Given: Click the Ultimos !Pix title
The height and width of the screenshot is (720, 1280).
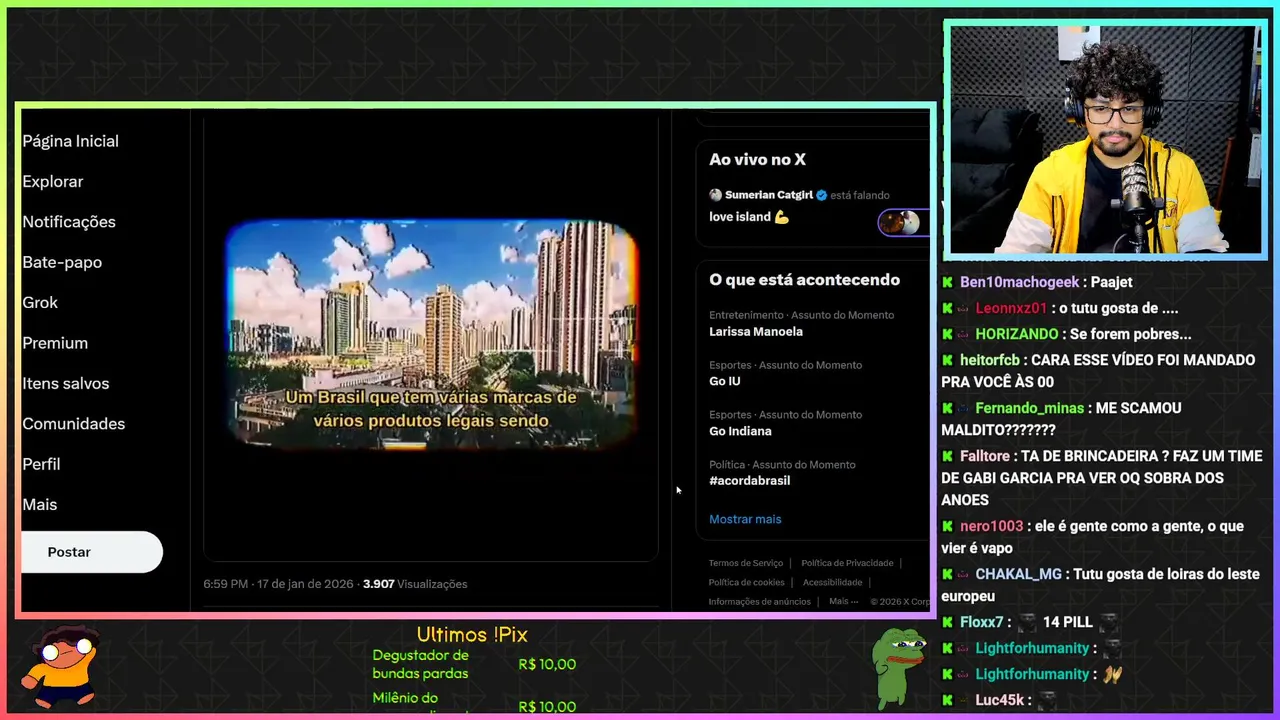Looking at the screenshot, I should pyautogui.click(x=472, y=635).
